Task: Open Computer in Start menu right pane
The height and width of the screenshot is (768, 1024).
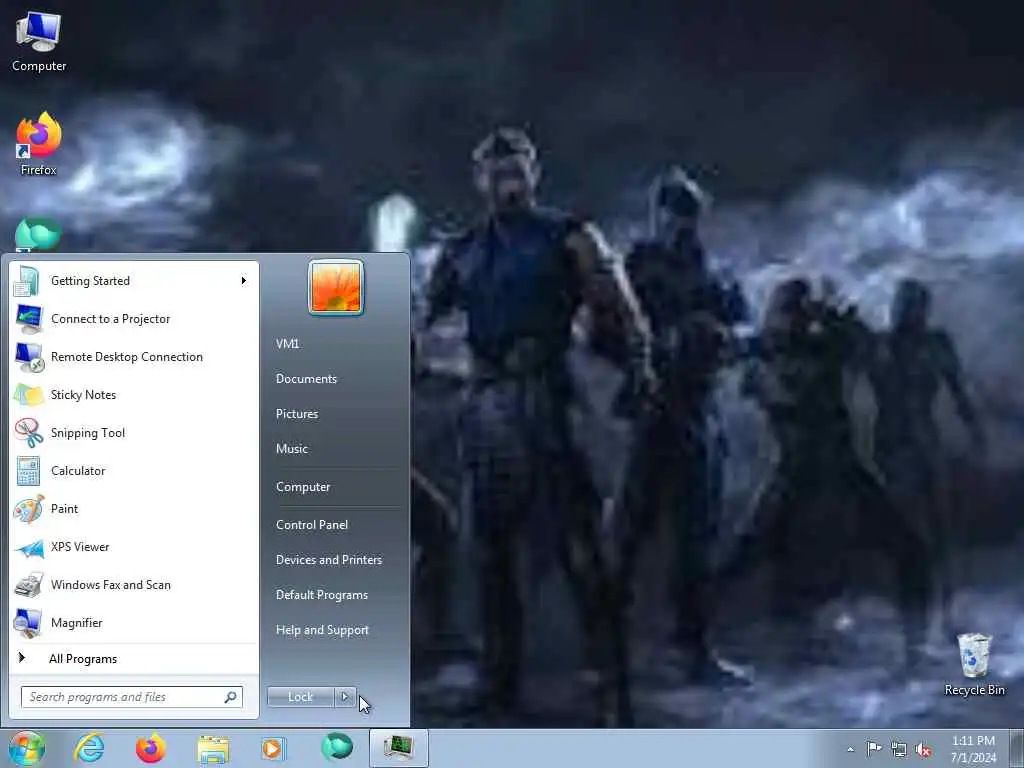Action: point(303,487)
